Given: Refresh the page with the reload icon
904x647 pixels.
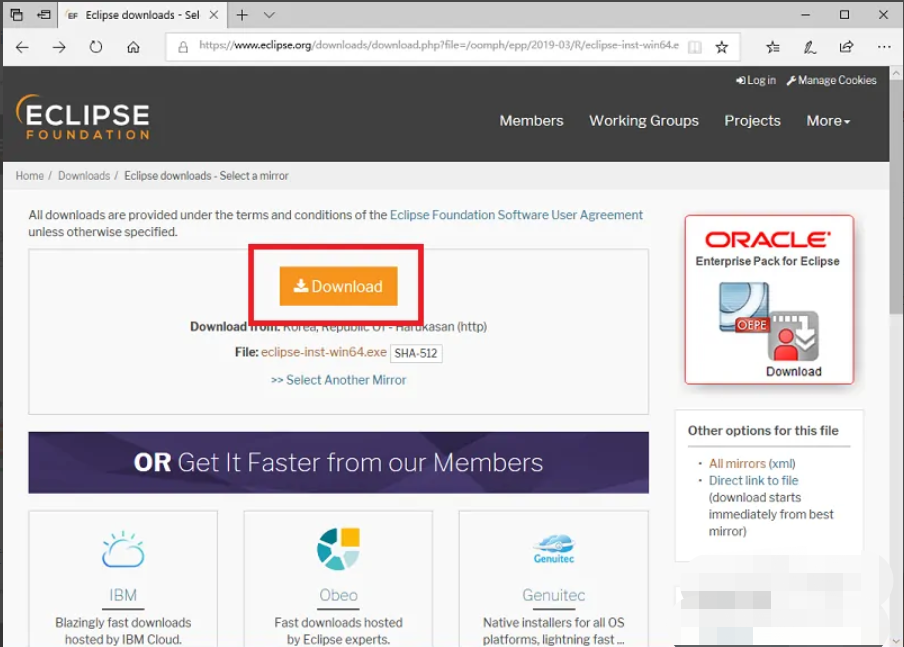Looking at the screenshot, I should tap(96, 47).
